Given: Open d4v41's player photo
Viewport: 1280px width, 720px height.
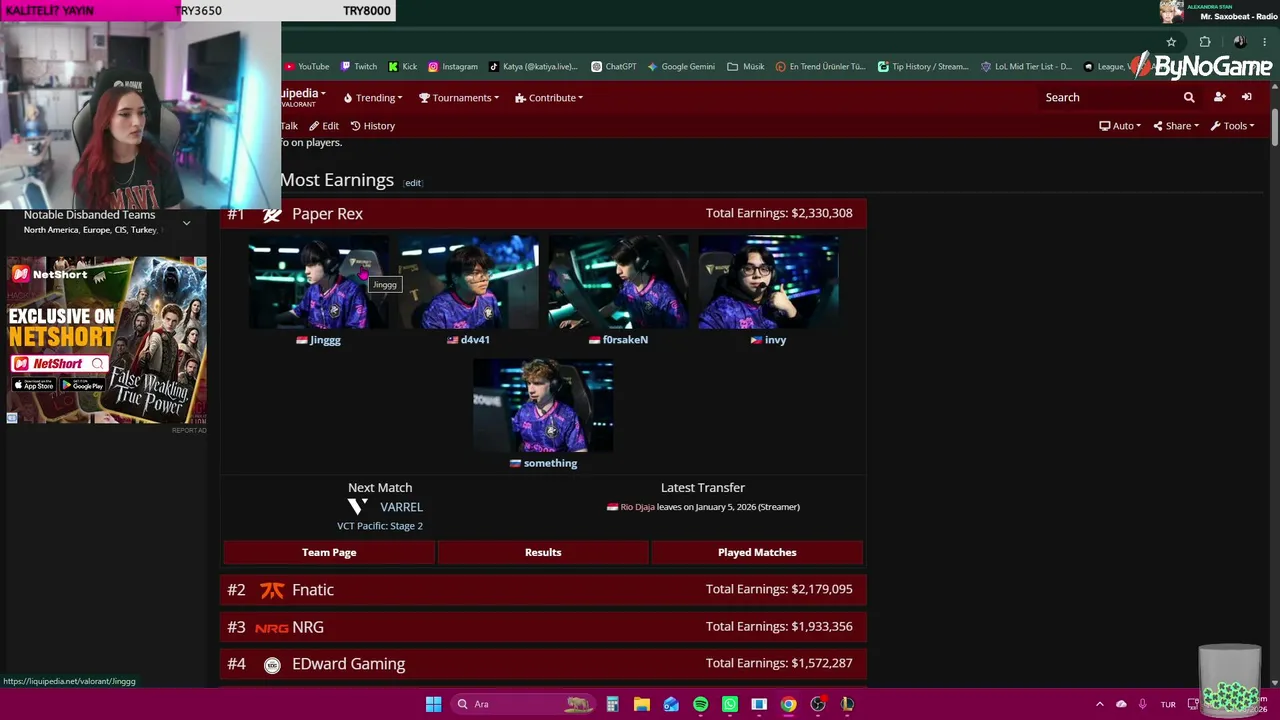Looking at the screenshot, I should pos(468,282).
